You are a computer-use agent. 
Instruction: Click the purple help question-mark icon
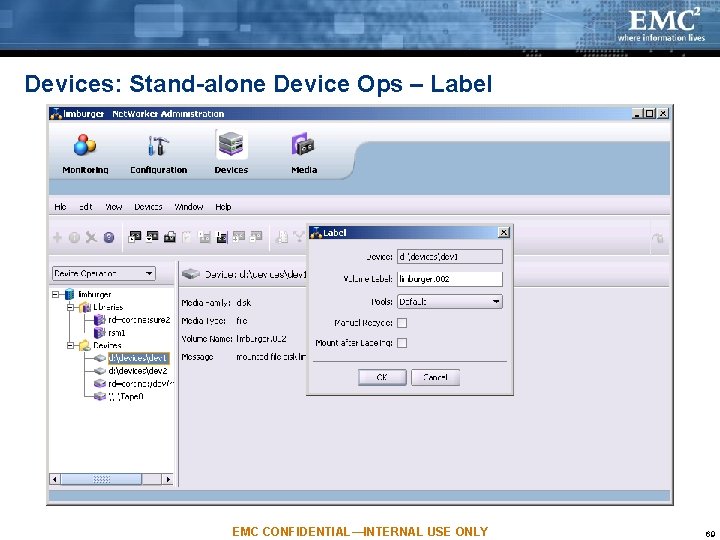pos(109,237)
